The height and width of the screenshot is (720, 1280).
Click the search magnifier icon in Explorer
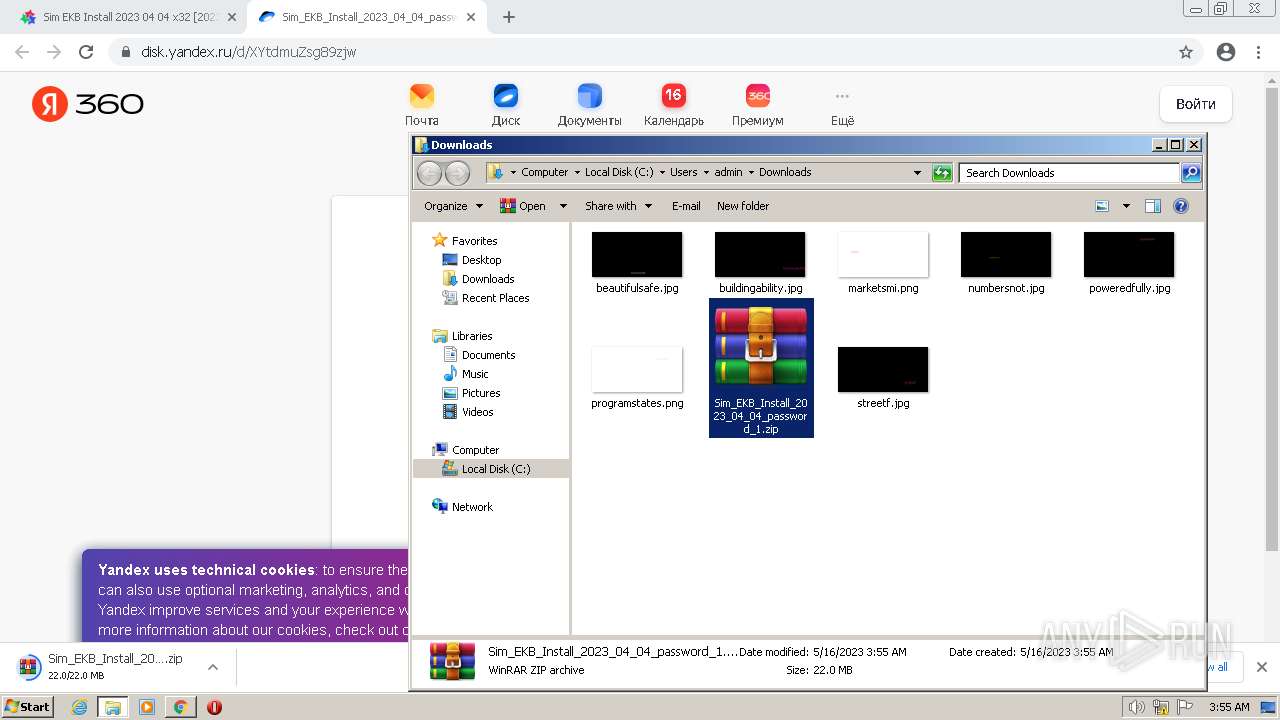pos(1191,173)
